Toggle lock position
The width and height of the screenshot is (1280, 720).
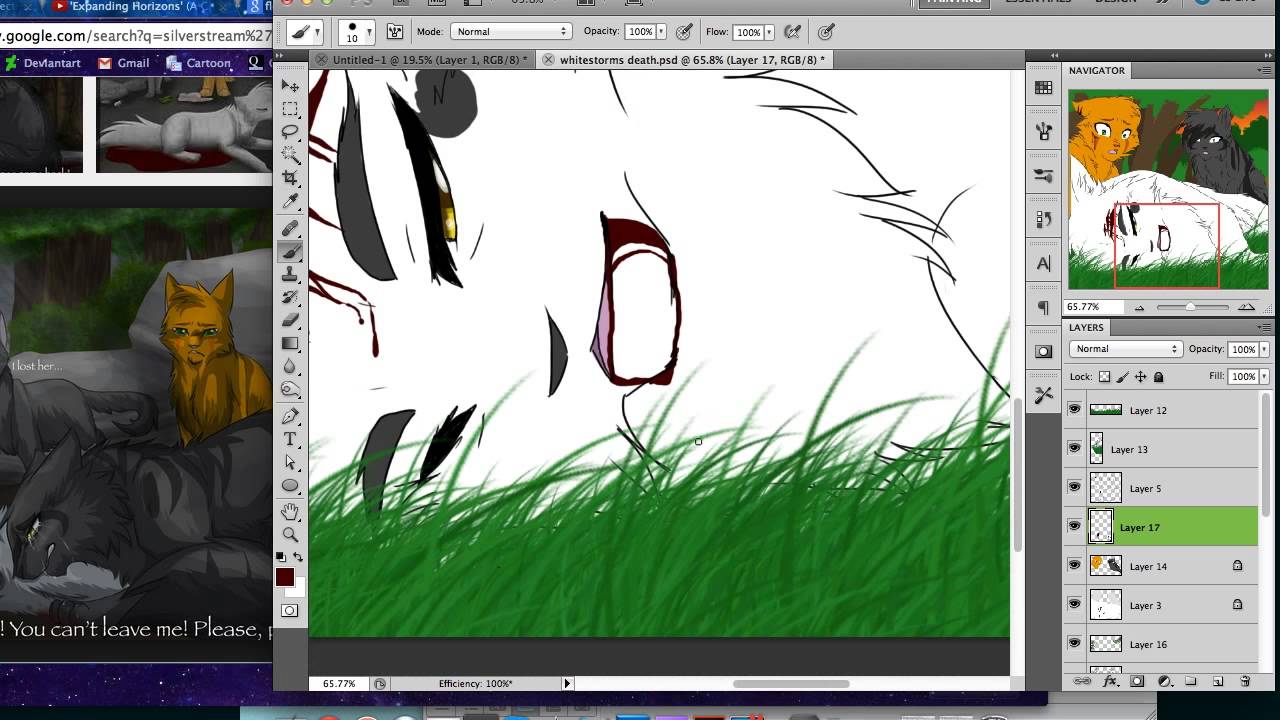[1141, 377]
